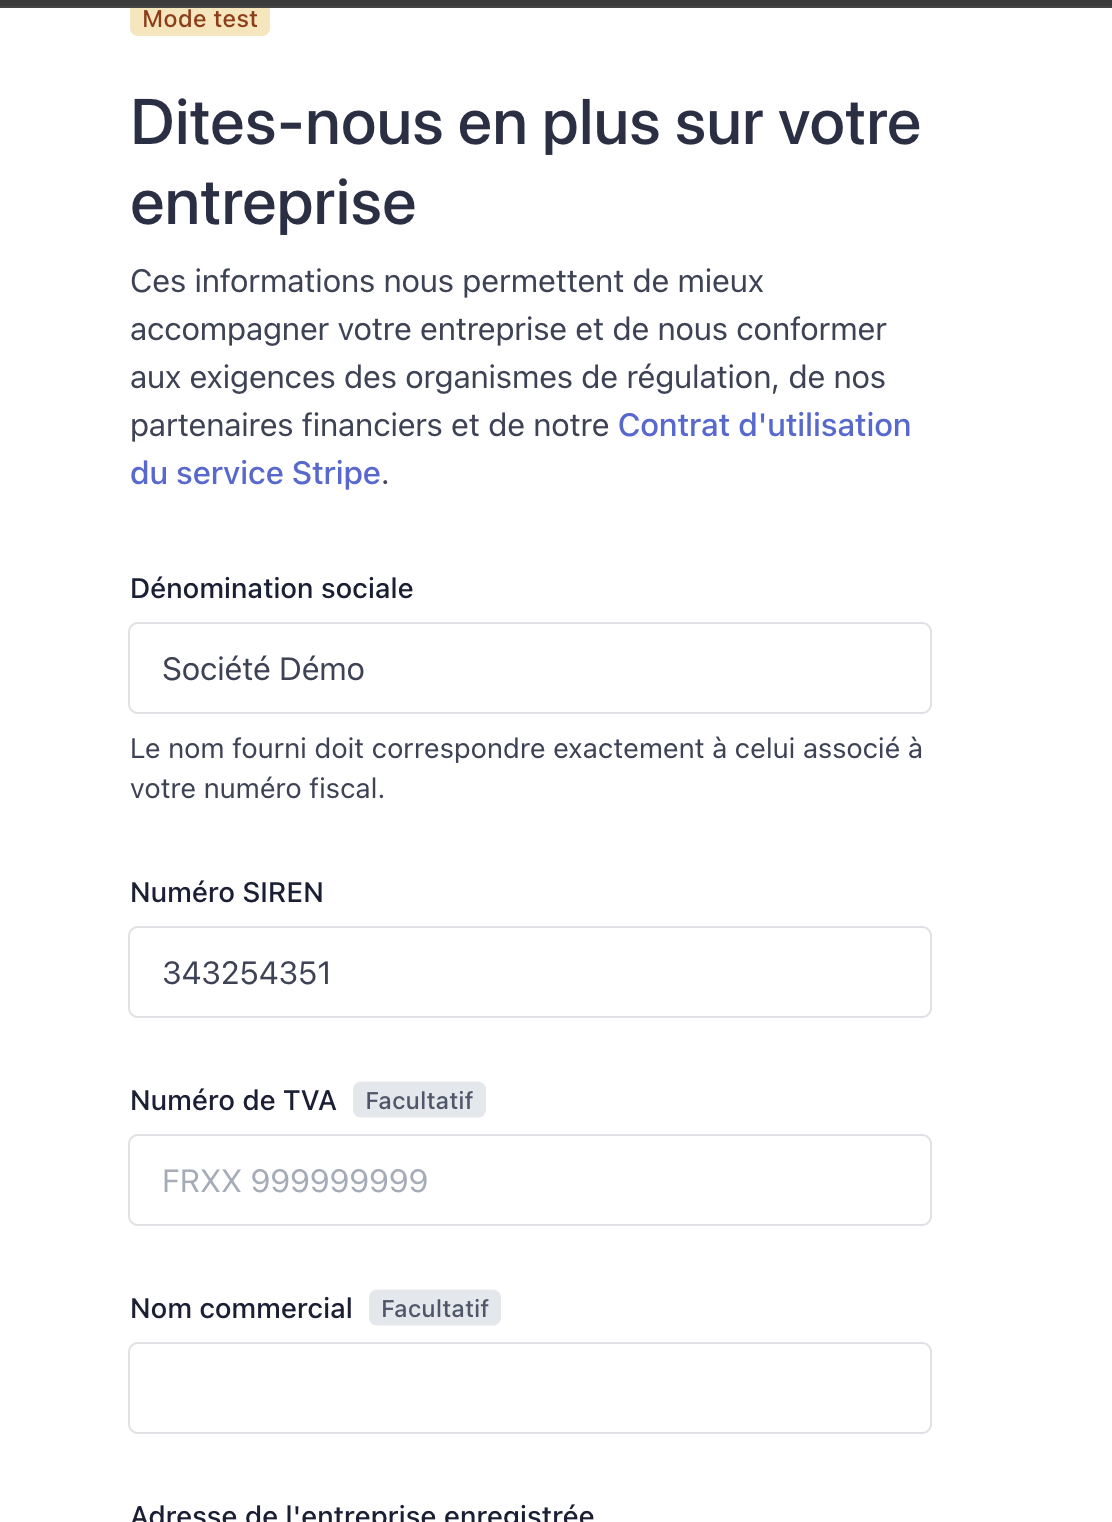The image size is (1112, 1522).
Task: Click the Dénomination sociale label
Action: tap(272, 588)
